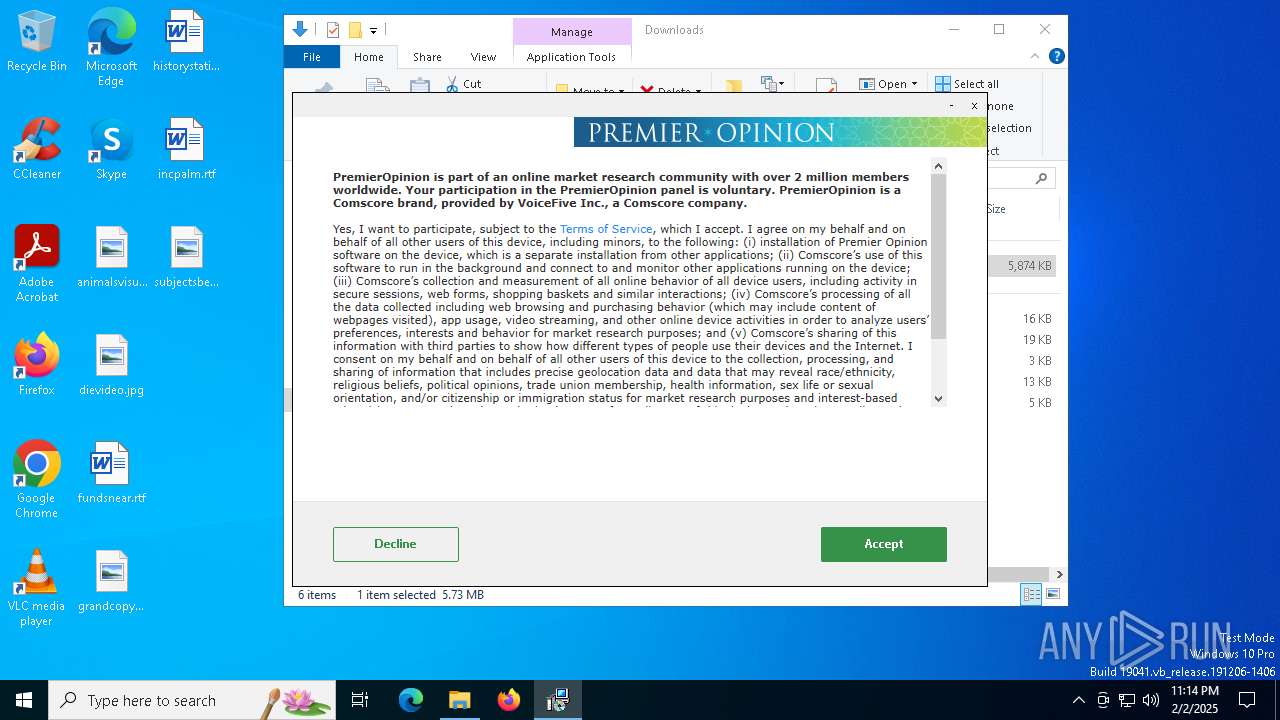Select subjectsbe image file on desktop

click(x=186, y=258)
